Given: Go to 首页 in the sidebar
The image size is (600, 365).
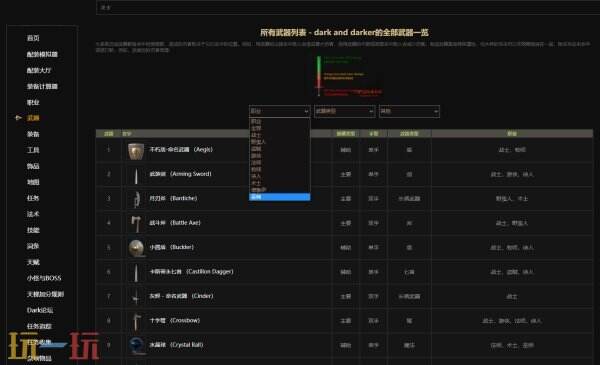Looking at the screenshot, I should tap(33, 38).
